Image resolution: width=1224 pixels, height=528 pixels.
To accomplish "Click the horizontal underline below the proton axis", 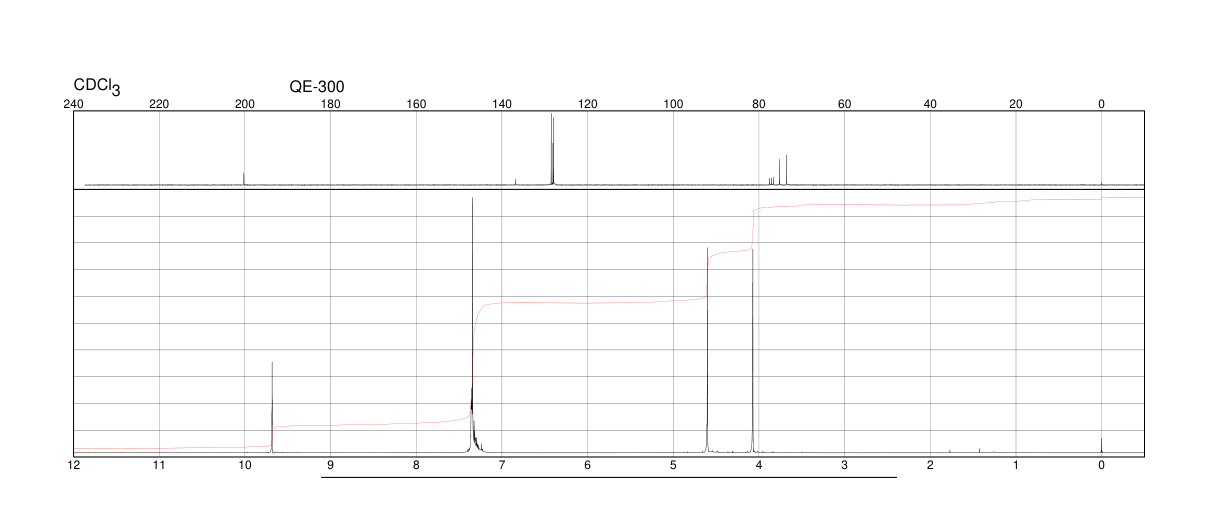I will [608, 477].
